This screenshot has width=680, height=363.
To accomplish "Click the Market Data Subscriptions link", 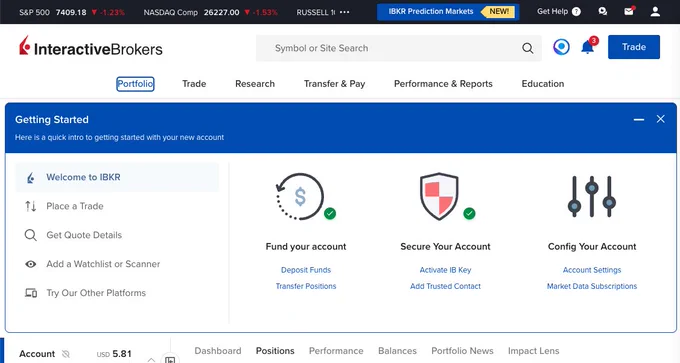I will pos(592,286).
